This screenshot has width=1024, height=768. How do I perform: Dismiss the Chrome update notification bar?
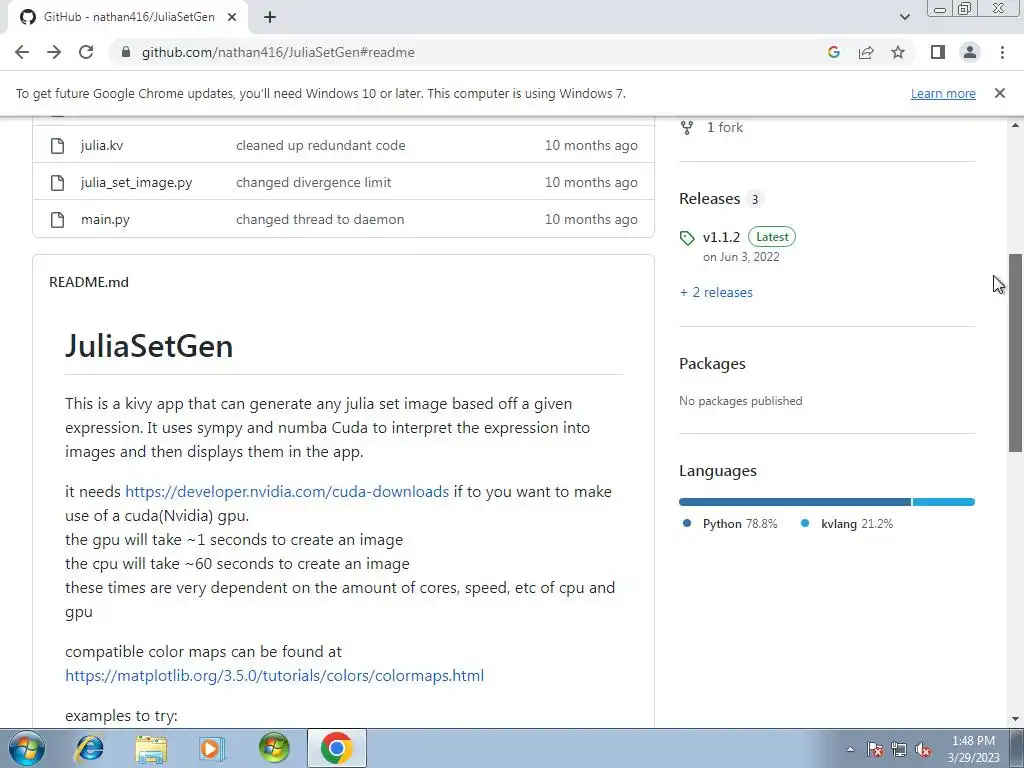(999, 93)
